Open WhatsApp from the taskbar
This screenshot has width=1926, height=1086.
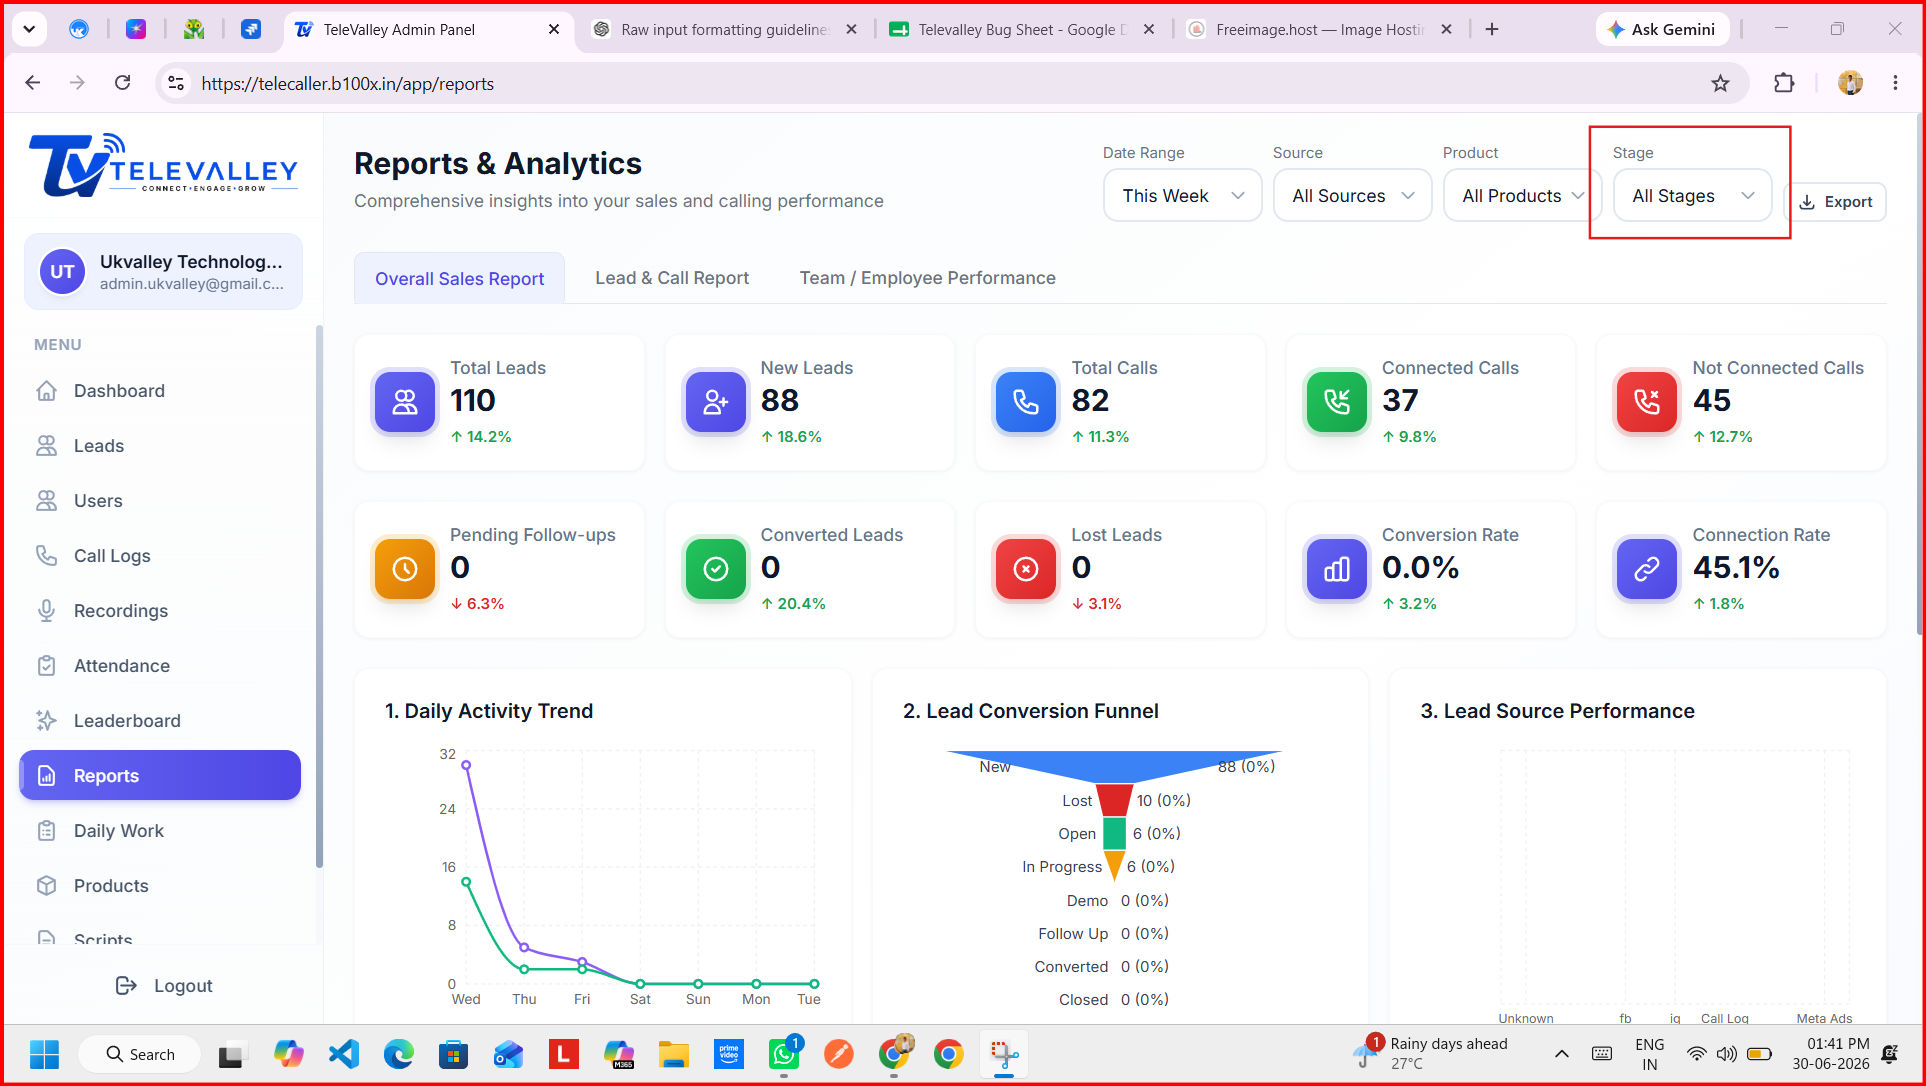click(x=784, y=1054)
